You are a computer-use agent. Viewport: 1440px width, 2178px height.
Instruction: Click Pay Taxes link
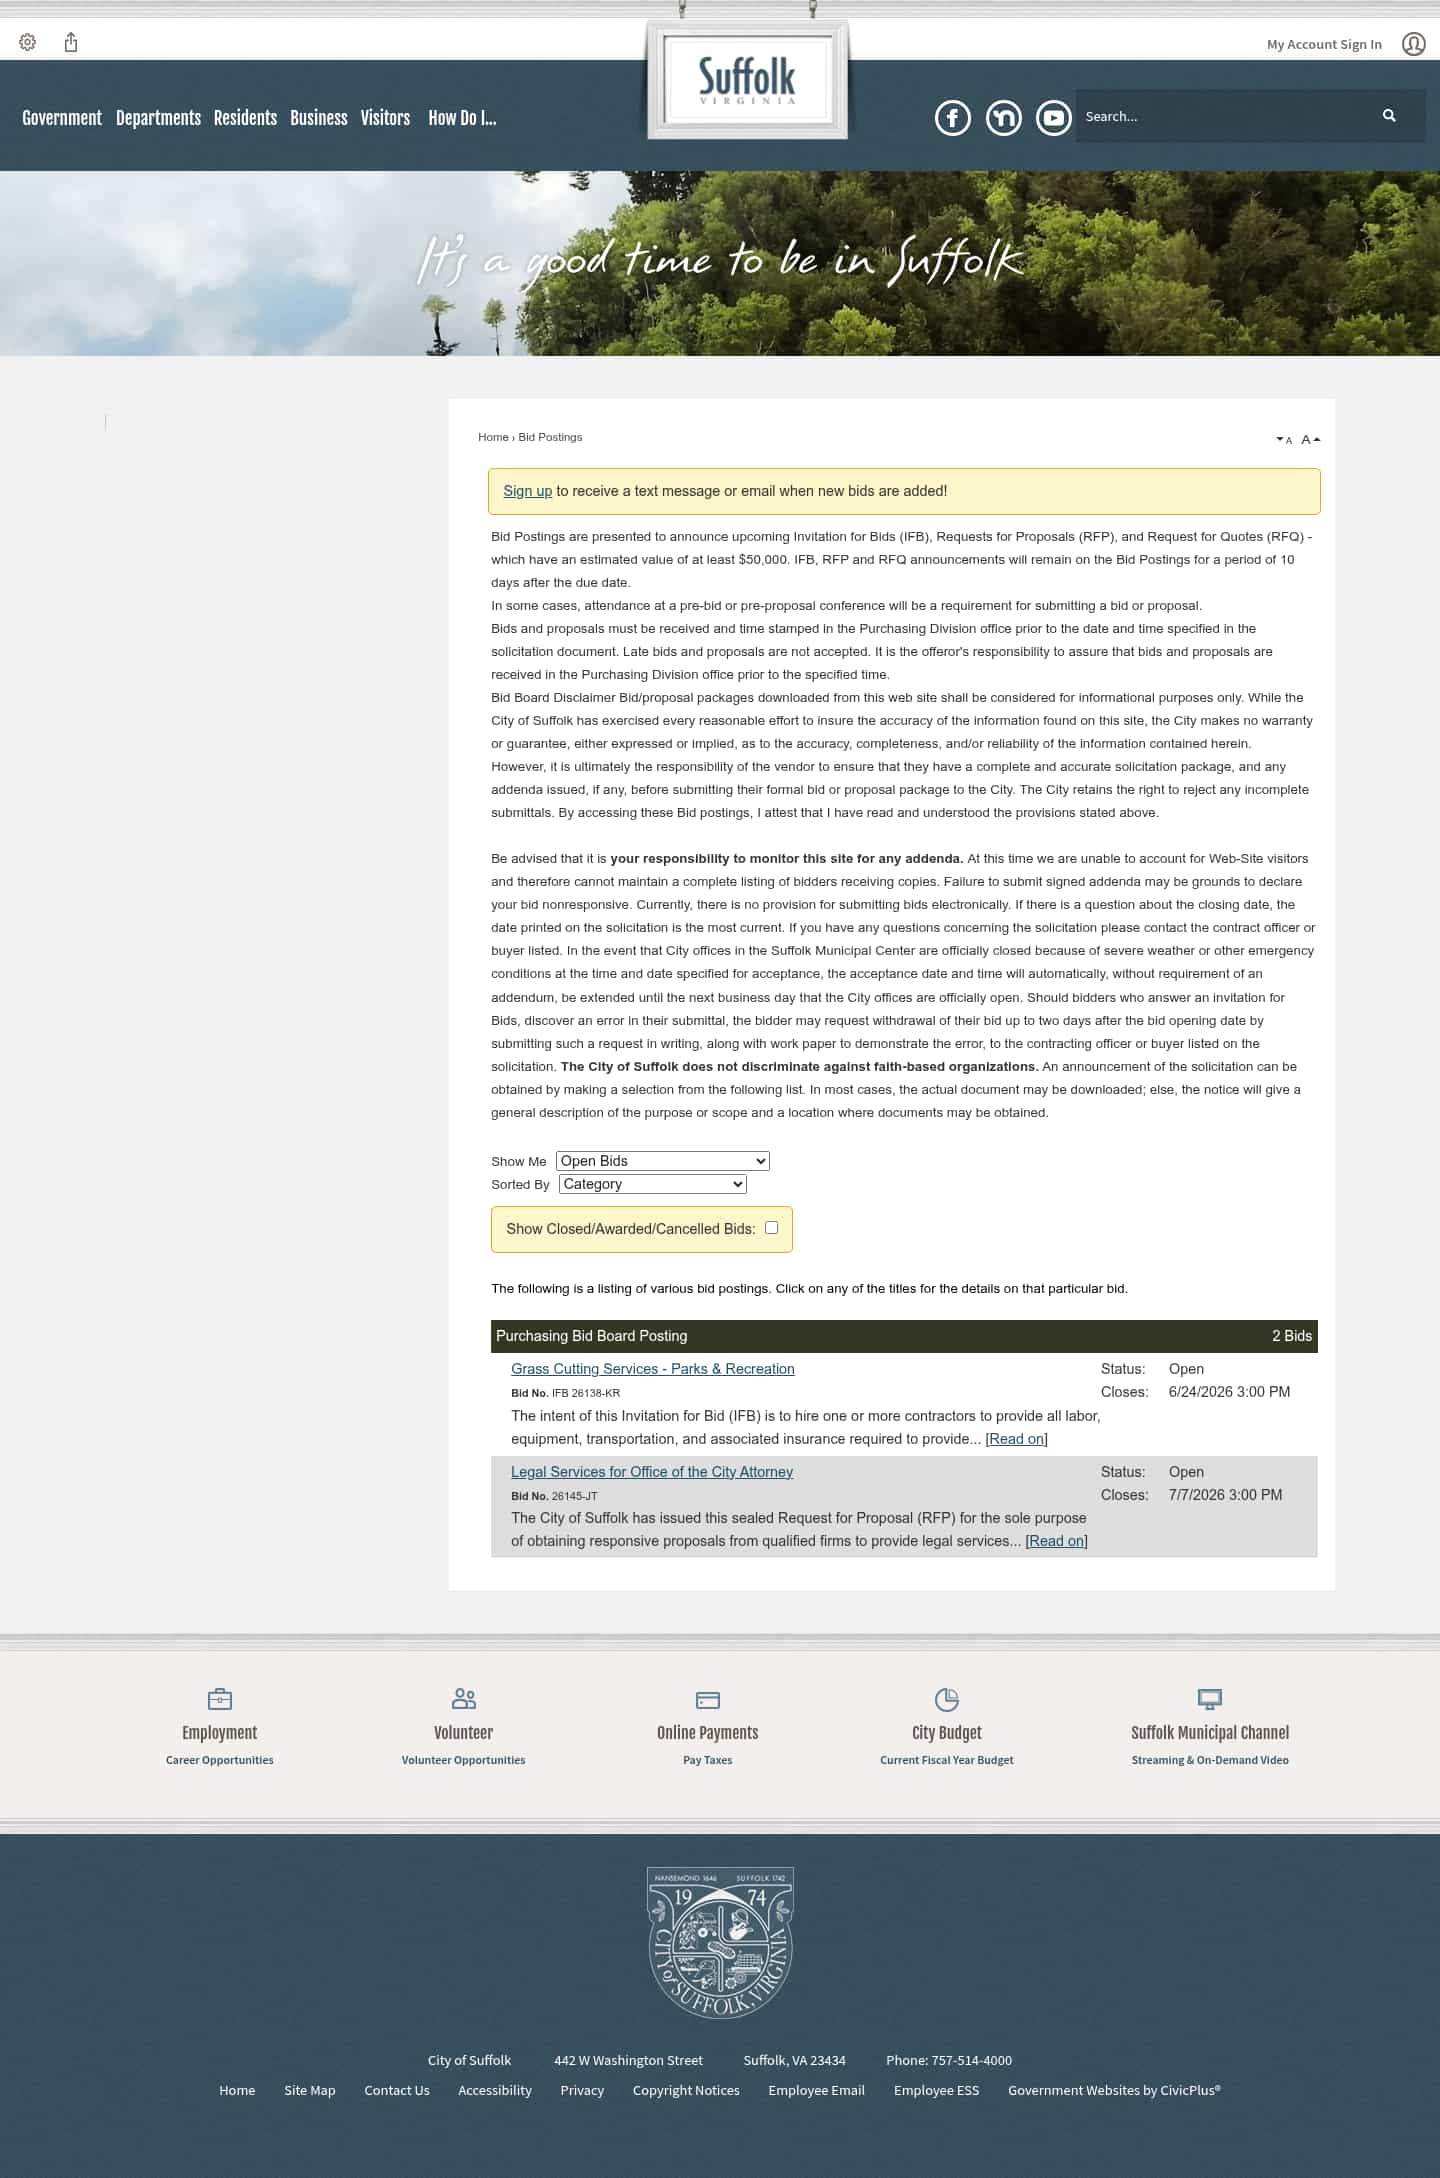click(708, 1760)
